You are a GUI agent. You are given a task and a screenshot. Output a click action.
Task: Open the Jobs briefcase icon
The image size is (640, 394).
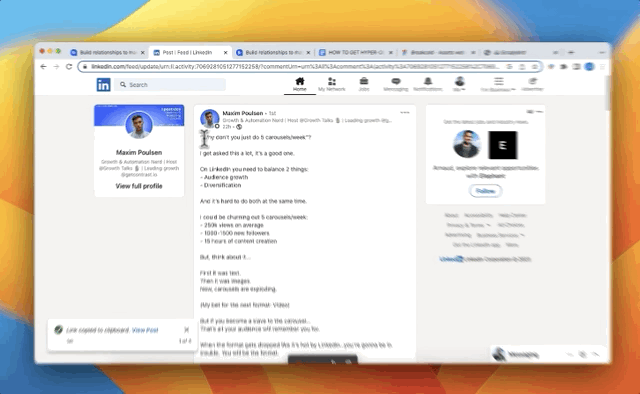coord(364,84)
